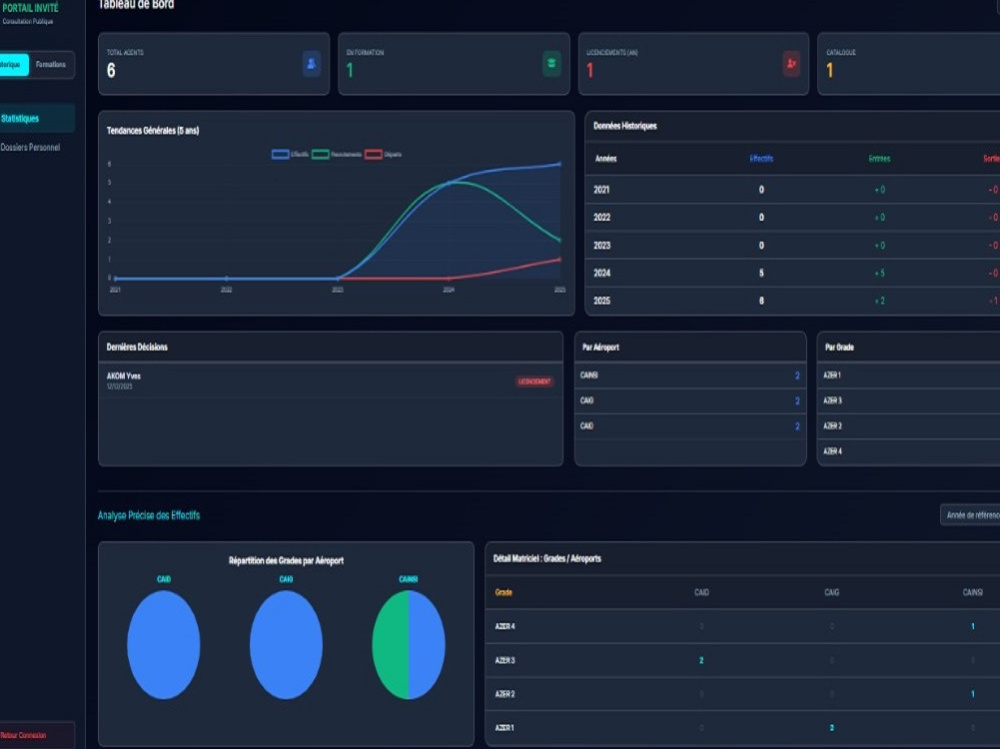The height and width of the screenshot is (749, 1000).
Task: Click the AZER 3 row in Par Grade
Action: coord(909,401)
